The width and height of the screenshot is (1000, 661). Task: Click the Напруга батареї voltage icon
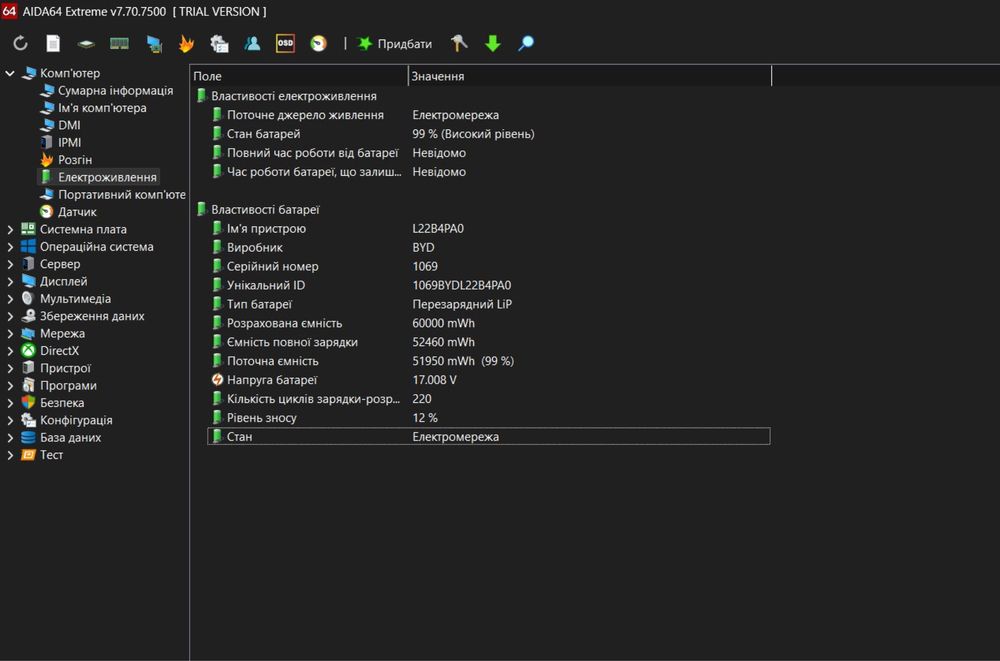click(217, 380)
